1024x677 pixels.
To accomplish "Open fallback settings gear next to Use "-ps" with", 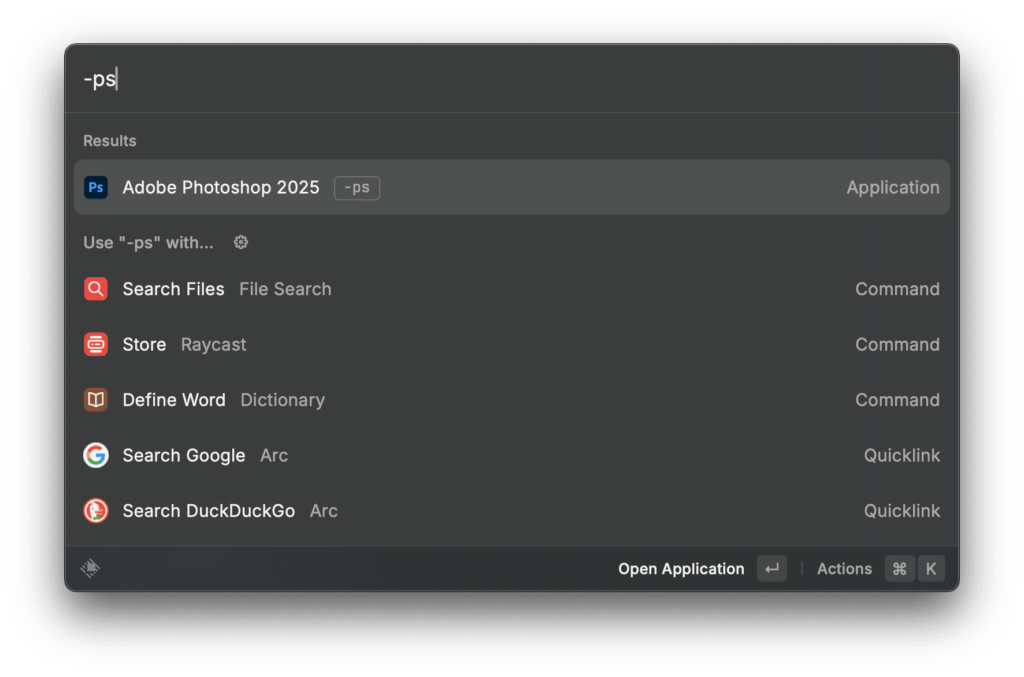I will coord(241,242).
